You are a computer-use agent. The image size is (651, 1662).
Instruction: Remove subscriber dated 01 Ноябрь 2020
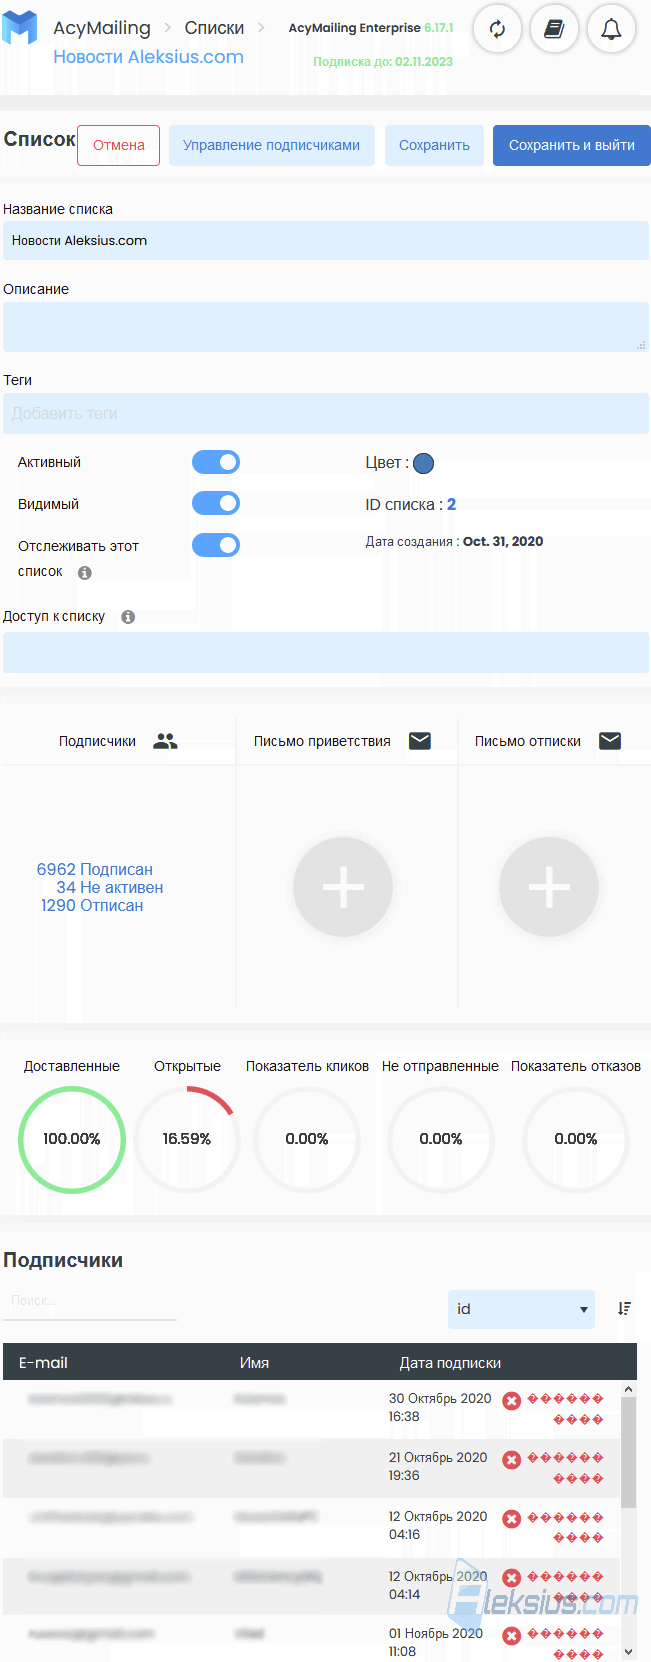(511, 1636)
